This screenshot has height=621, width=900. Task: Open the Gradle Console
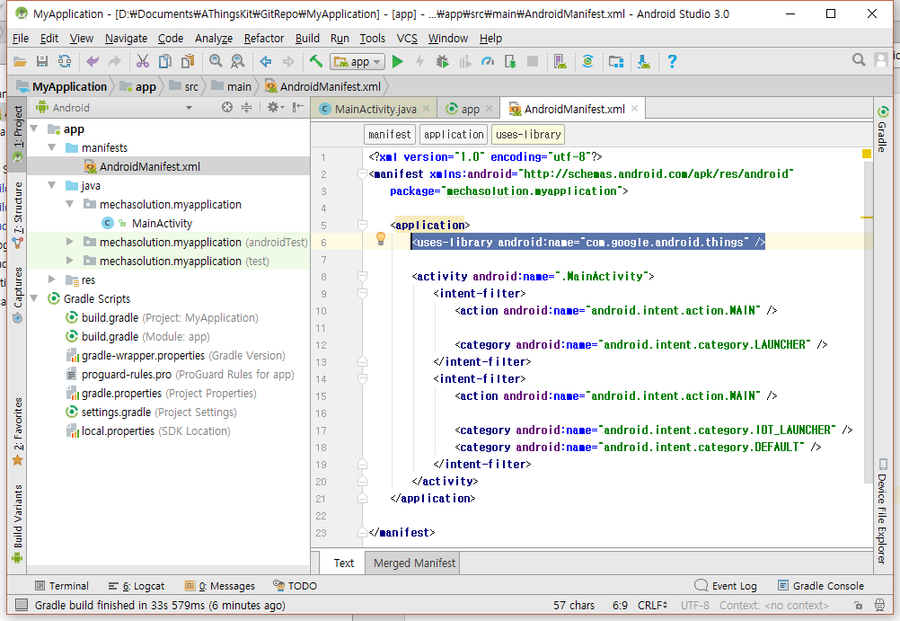click(821, 585)
